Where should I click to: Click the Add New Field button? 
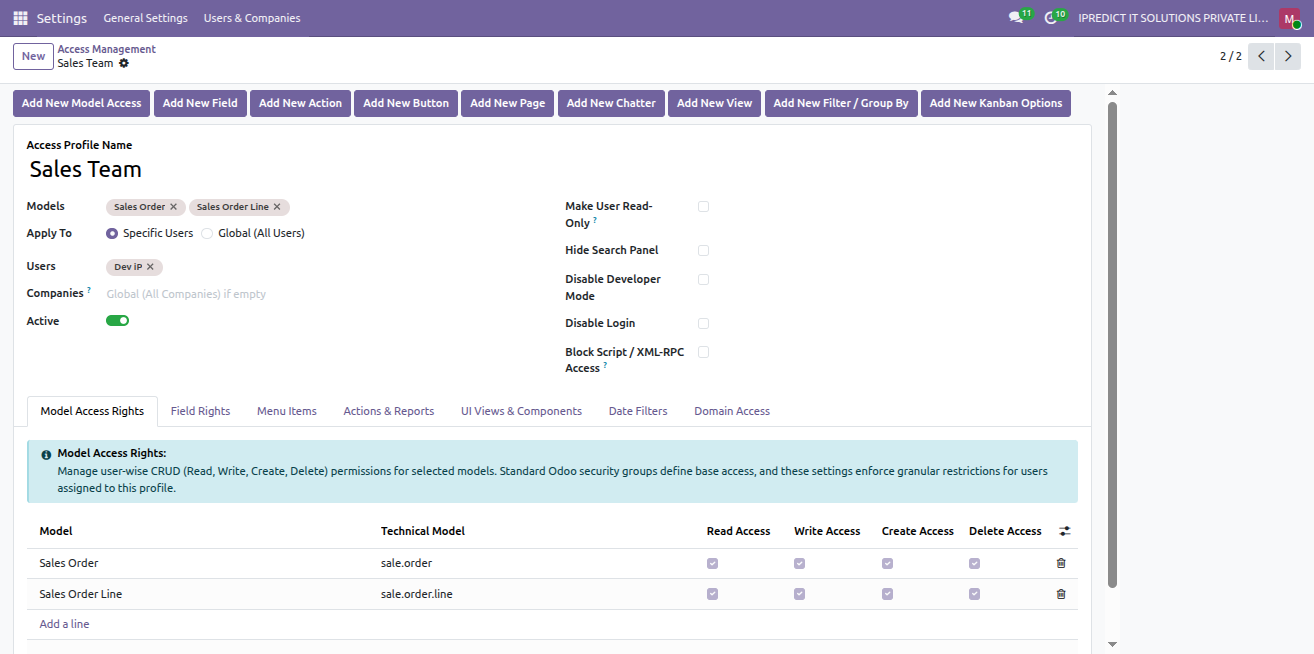200,103
